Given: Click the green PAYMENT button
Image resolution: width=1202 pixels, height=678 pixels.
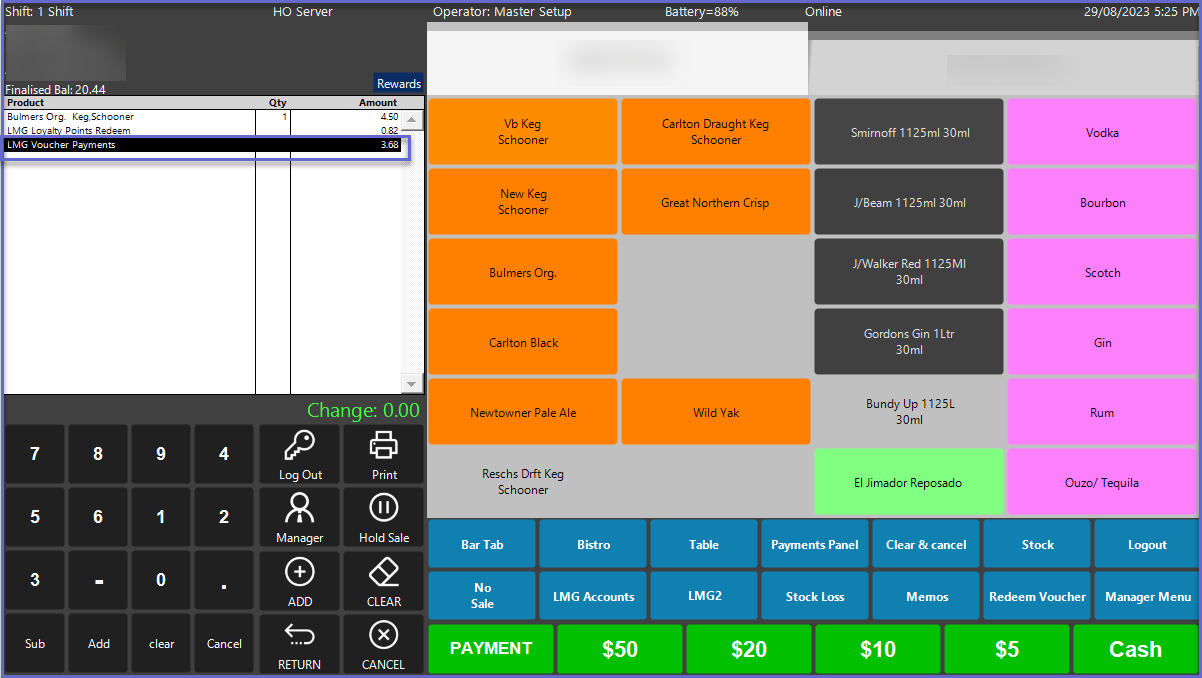Looking at the screenshot, I should coord(491,649).
